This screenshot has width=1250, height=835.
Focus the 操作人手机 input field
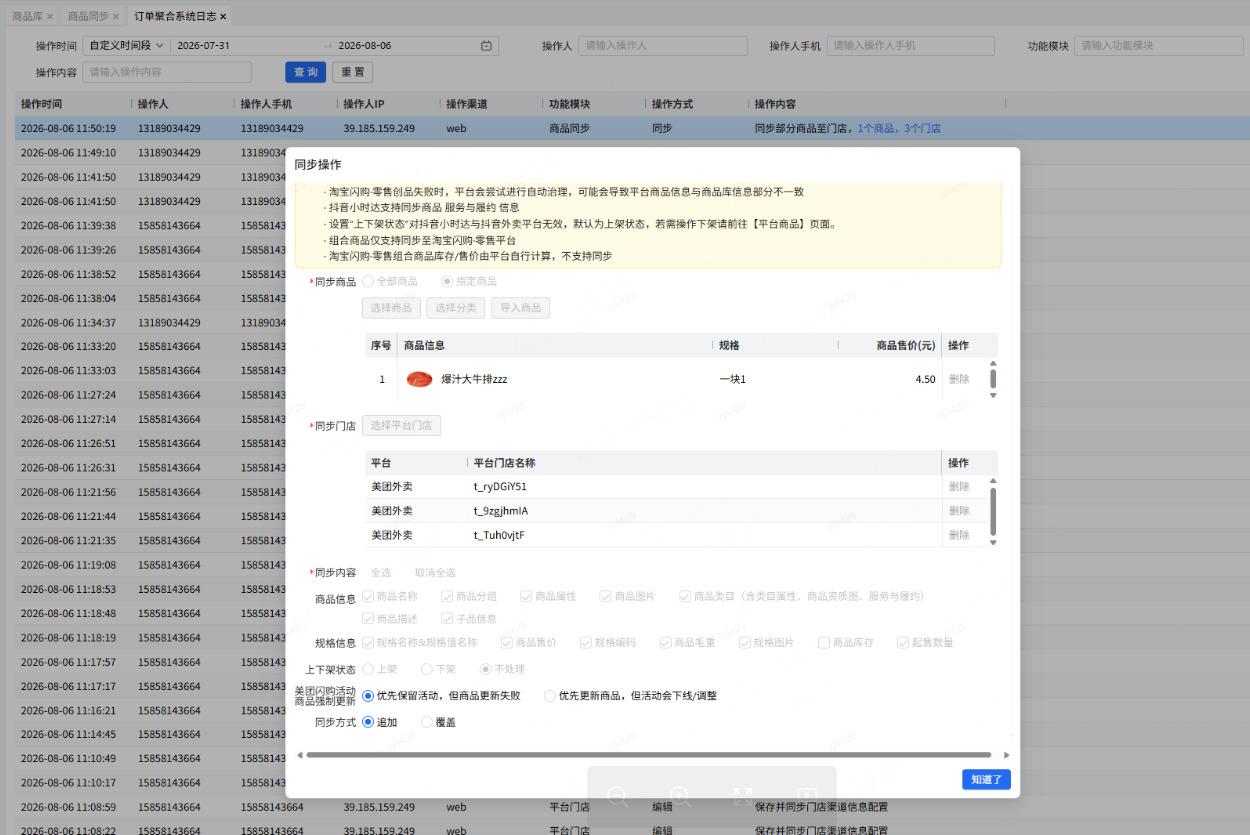(910, 46)
